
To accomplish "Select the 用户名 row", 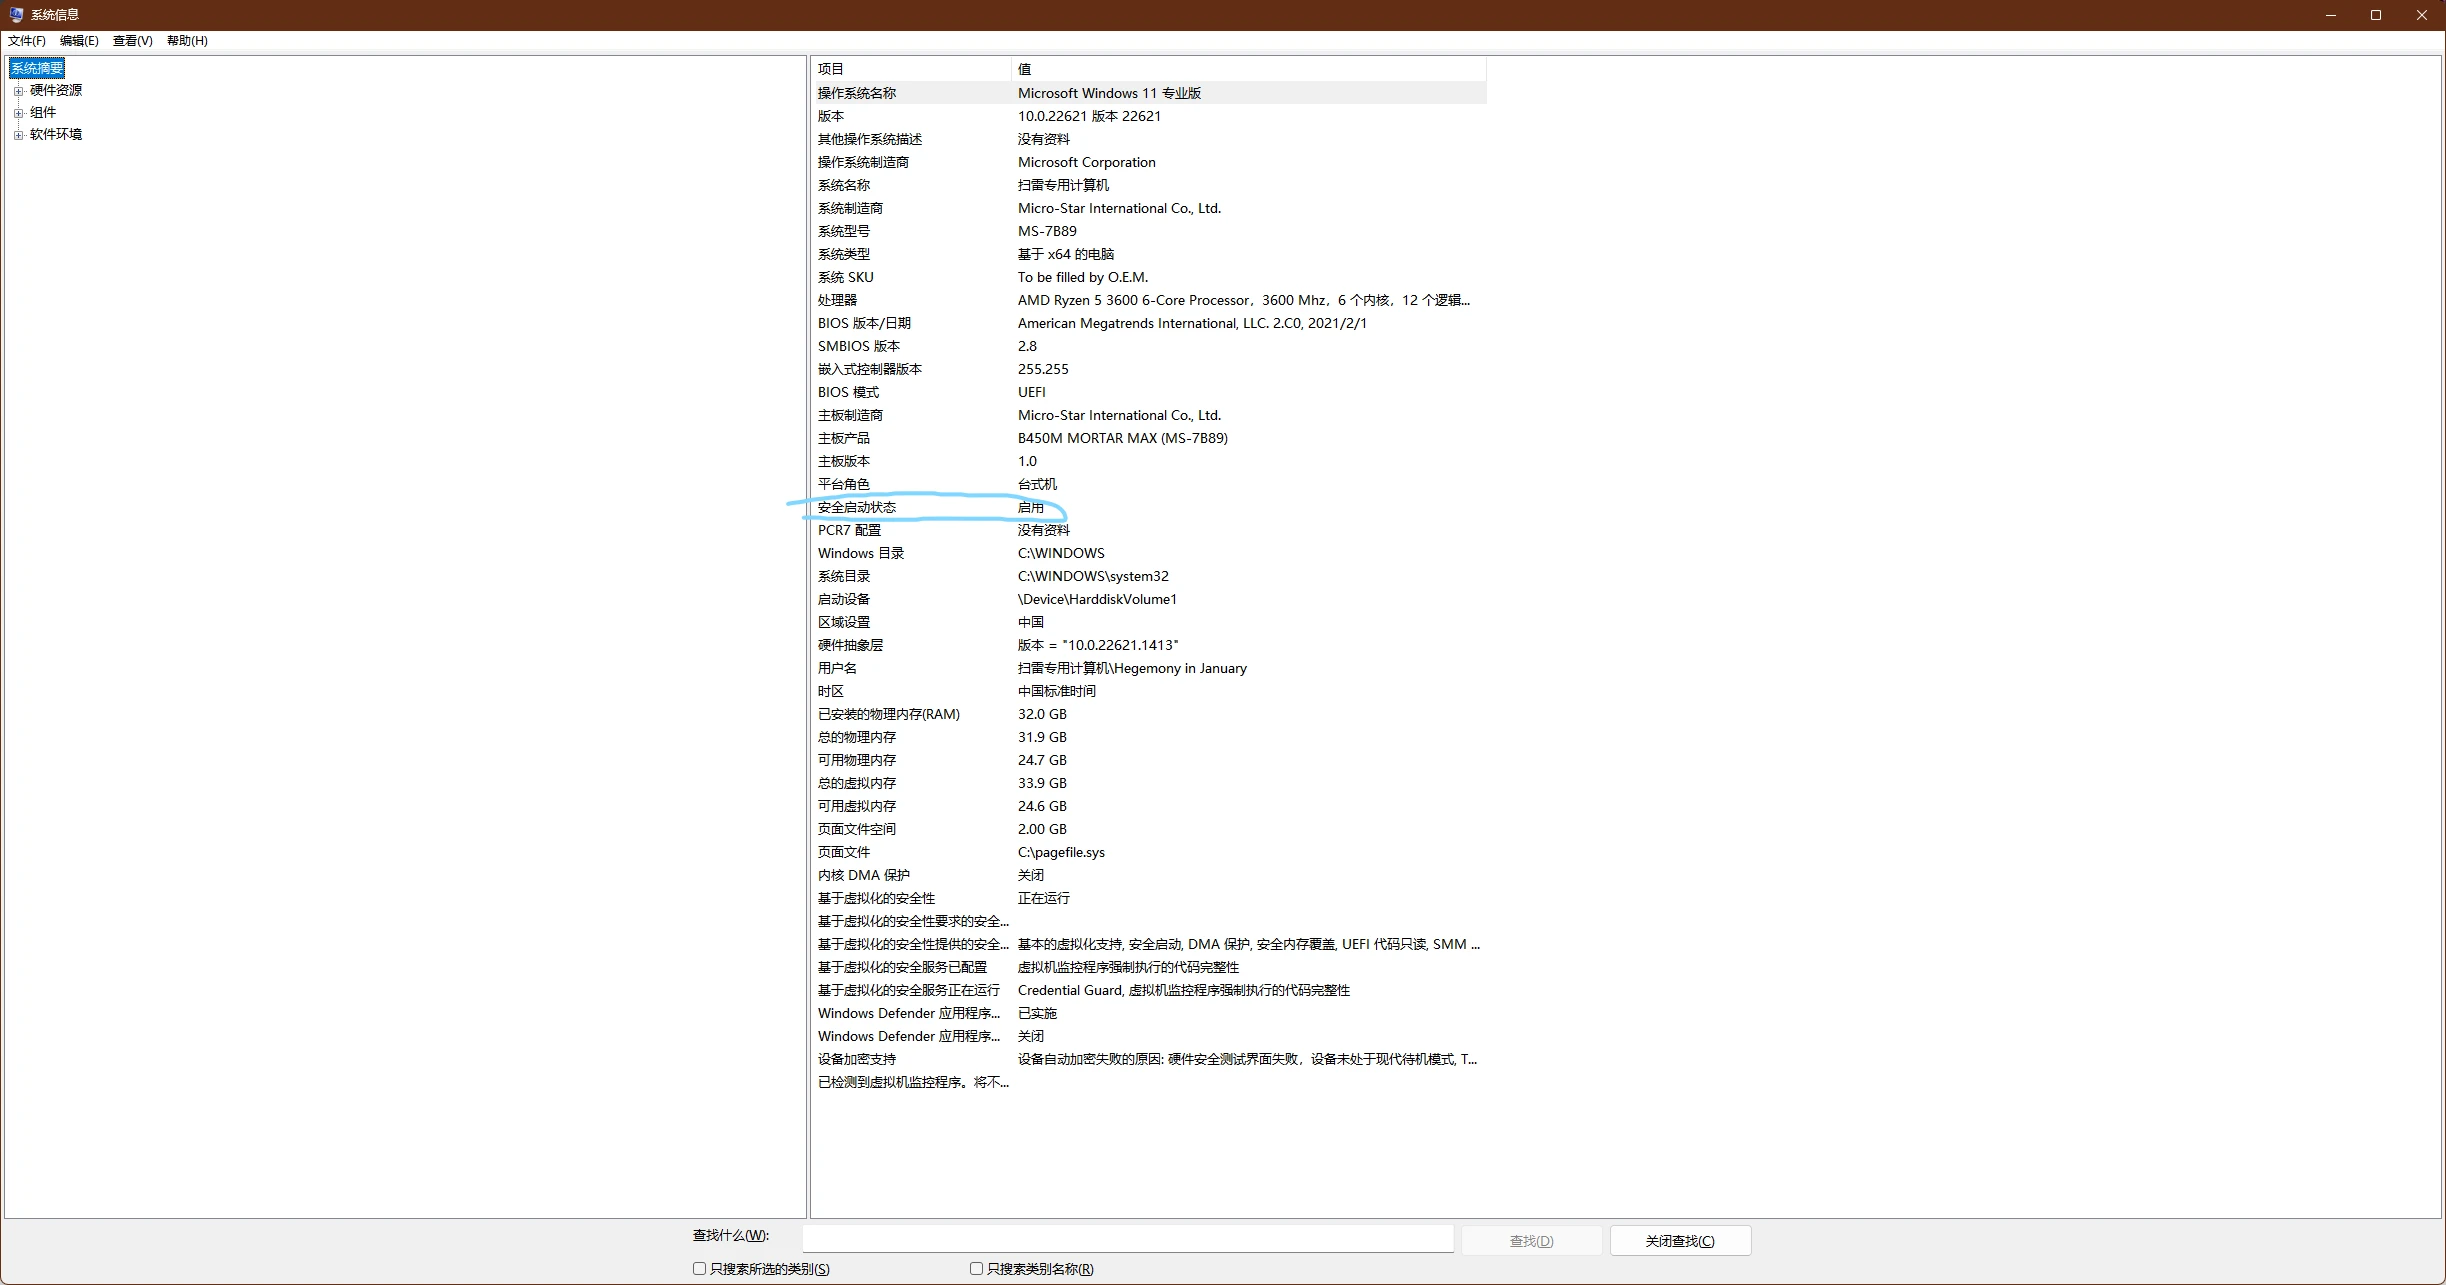I will [1149, 668].
